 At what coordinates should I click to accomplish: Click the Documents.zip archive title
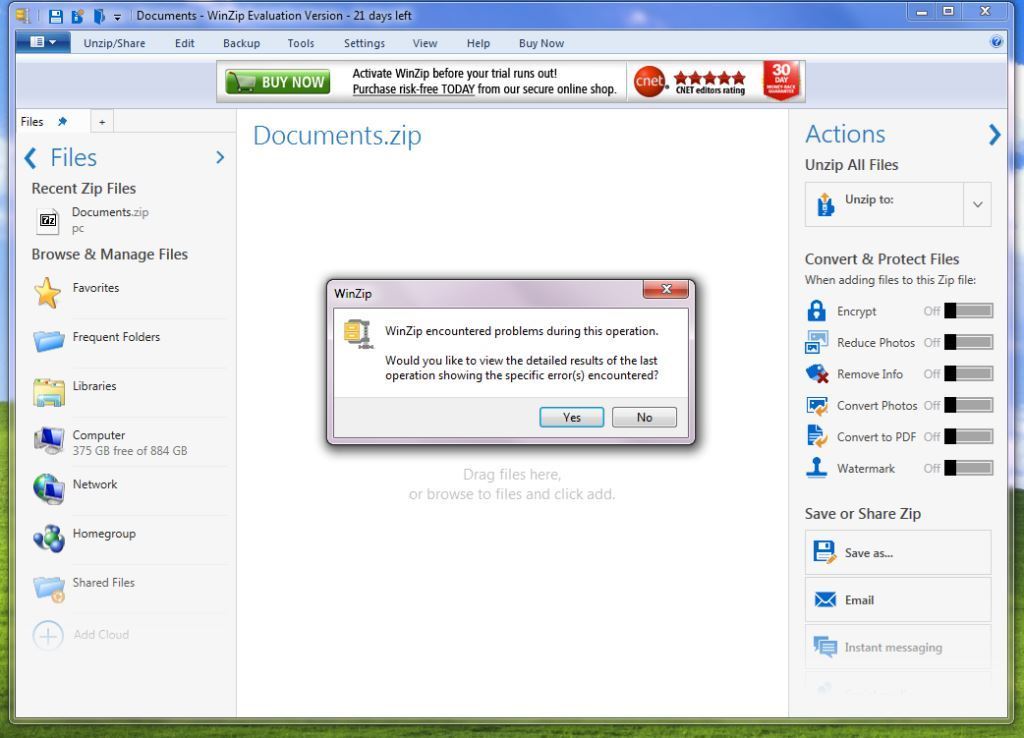337,136
